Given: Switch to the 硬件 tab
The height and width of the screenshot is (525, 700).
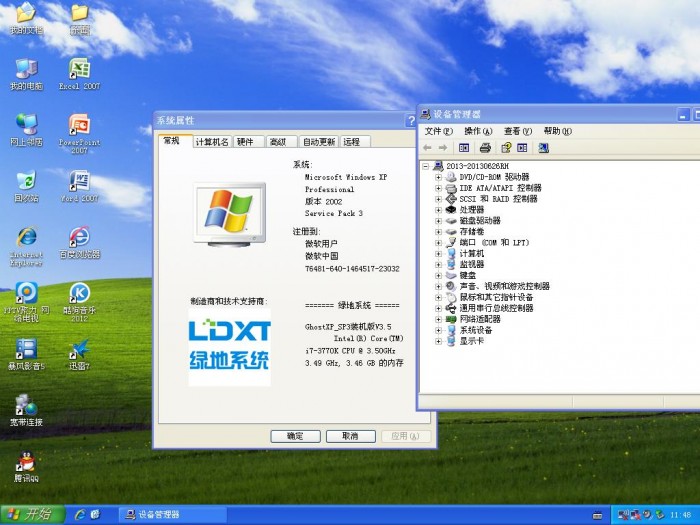Looking at the screenshot, I should click(x=248, y=142).
